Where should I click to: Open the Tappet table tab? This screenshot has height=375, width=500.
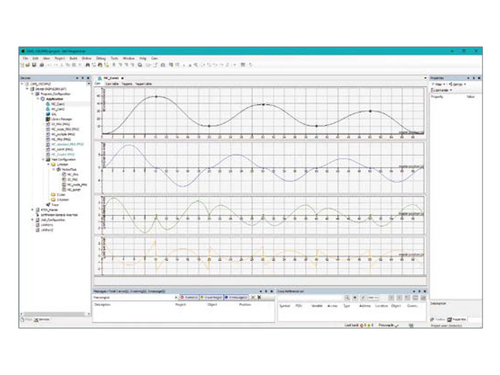[x=144, y=84]
